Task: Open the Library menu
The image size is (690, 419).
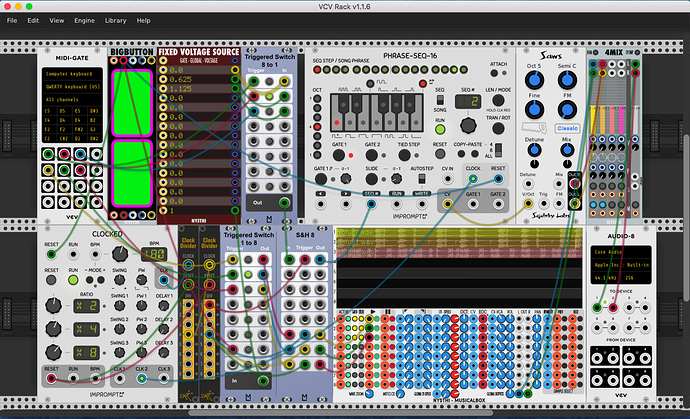Action: tap(115, 20)
